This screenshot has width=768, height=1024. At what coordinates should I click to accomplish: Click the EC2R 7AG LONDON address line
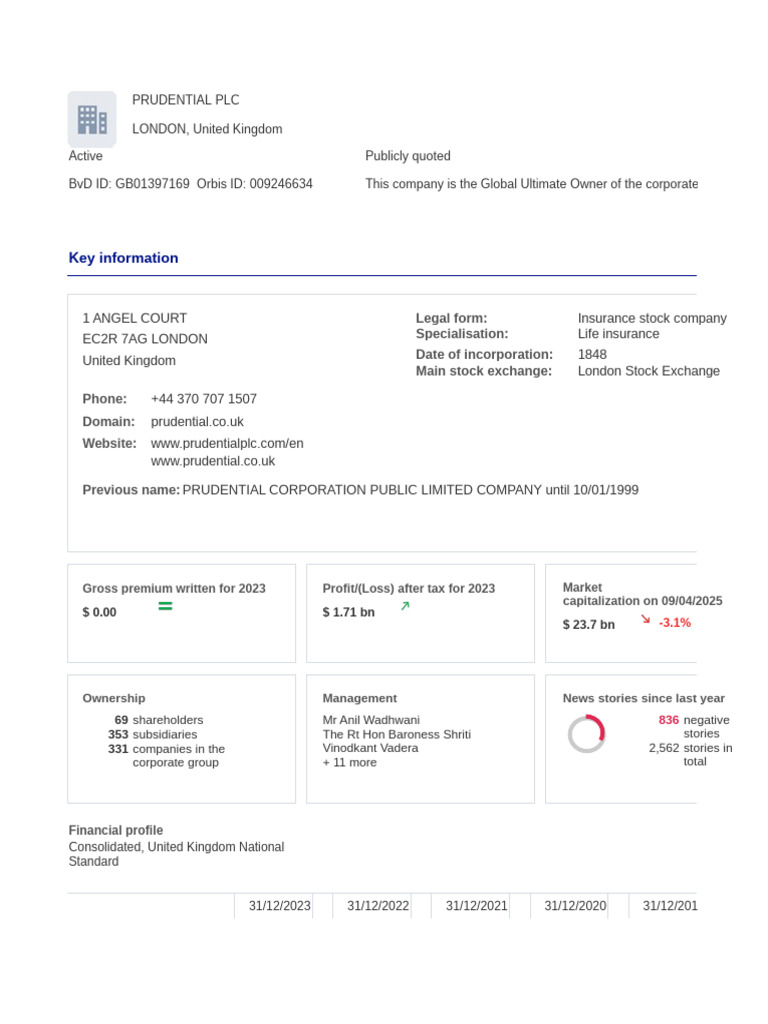145,339
